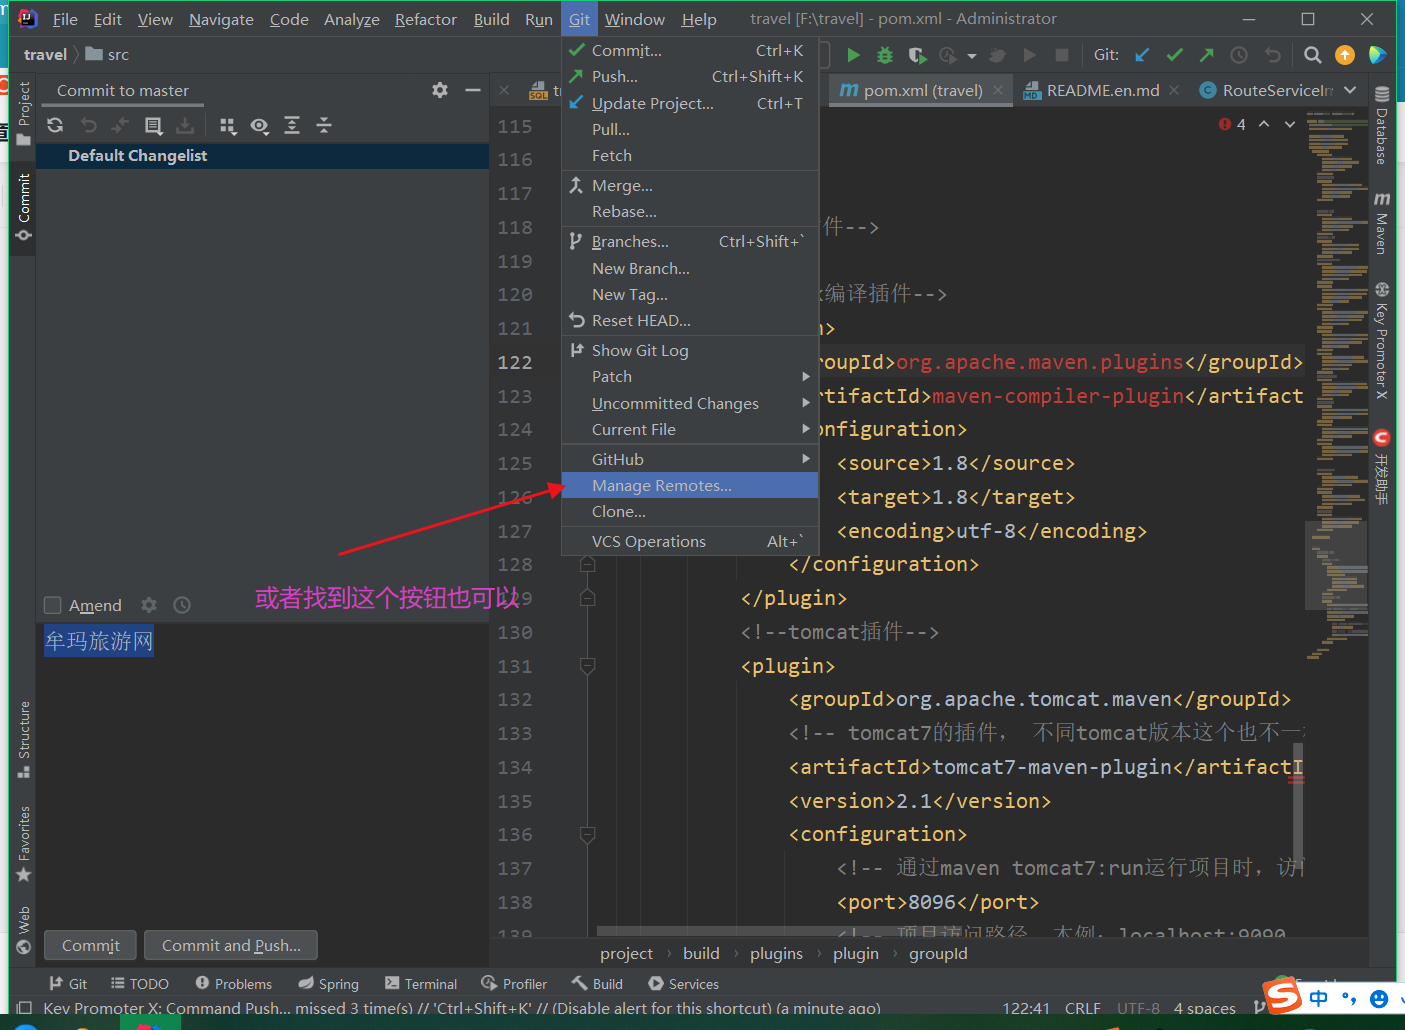Show Git history clock icon
Viewport: 1405px width, 1030px height.
pyautogui.click(x=1239, y=55)
